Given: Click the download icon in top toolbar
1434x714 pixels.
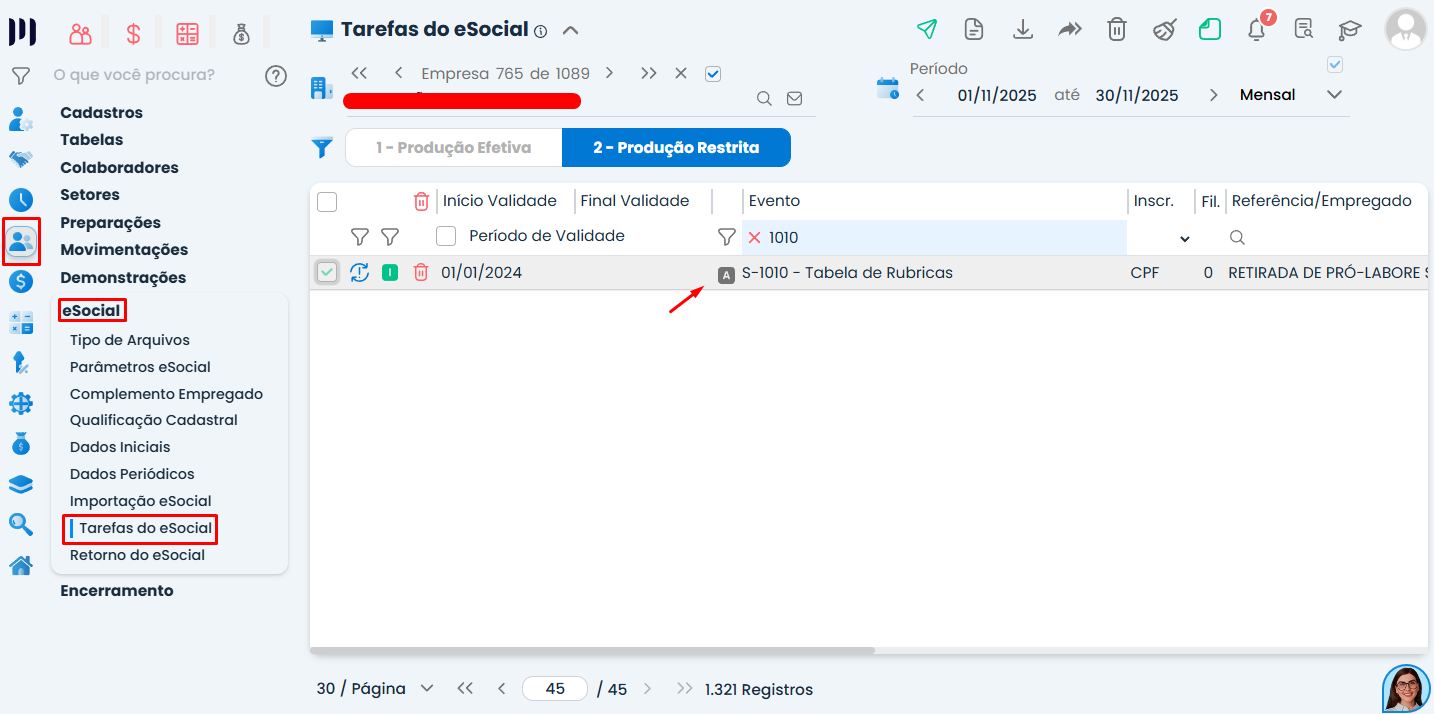Looking at the screenshot, I should (1022, 29).
